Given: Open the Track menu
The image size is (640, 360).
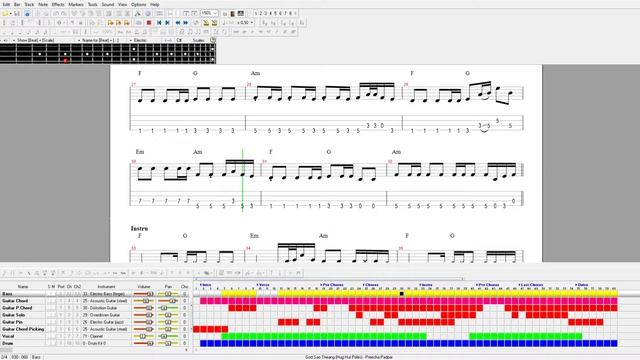Looking at the screenshot, I should (x=29, y=4).
